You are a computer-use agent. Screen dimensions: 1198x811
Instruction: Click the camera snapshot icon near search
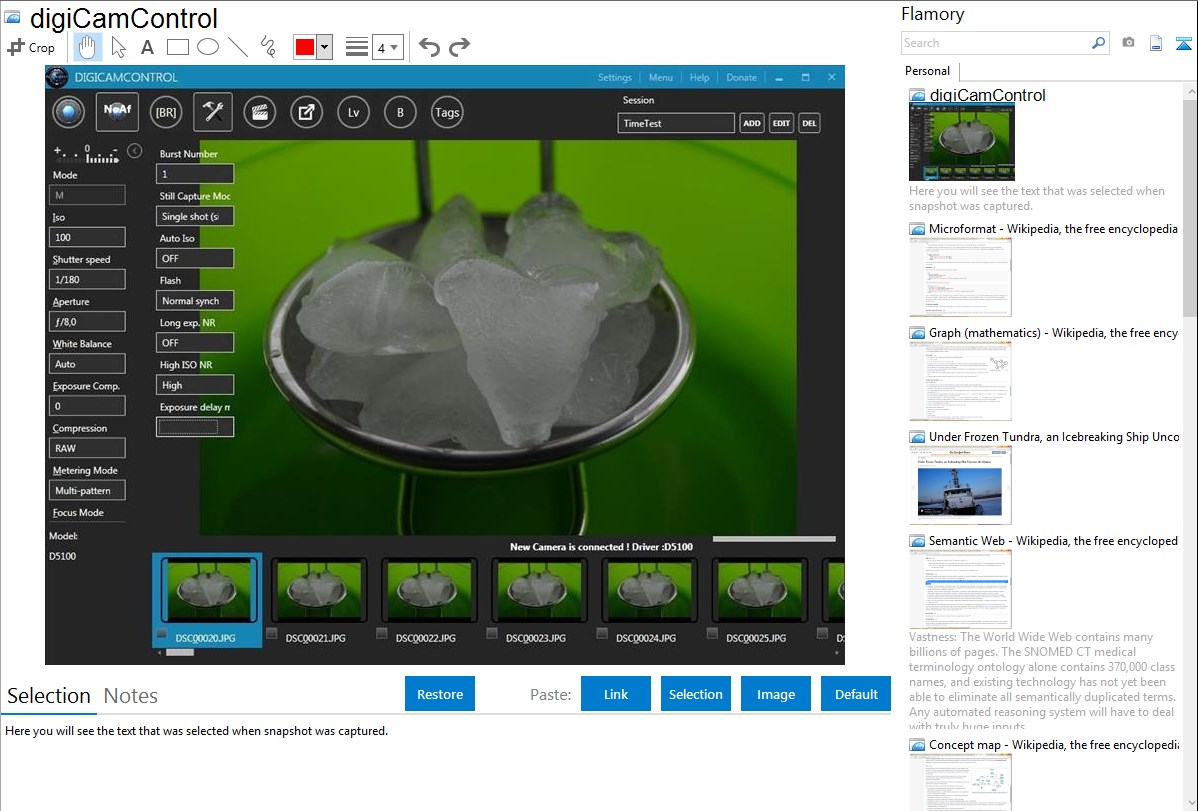(x=1128, y=43)
